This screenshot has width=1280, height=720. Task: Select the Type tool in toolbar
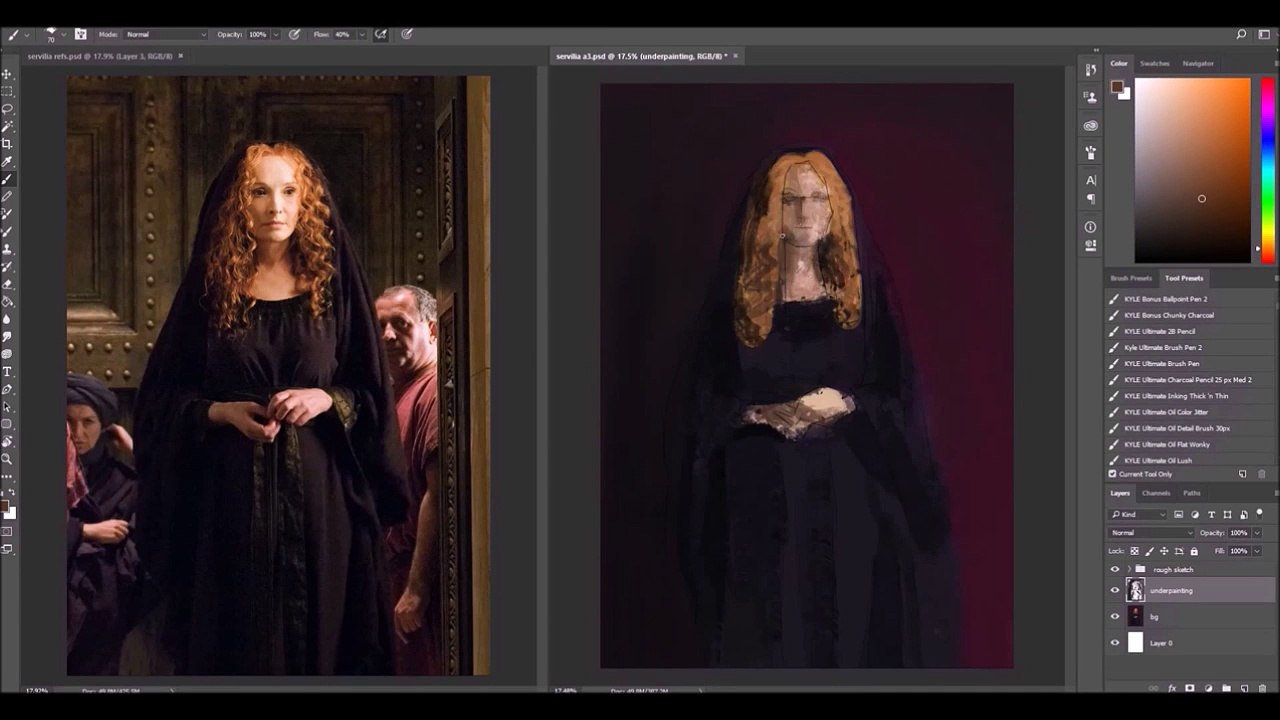pos(7,372)
